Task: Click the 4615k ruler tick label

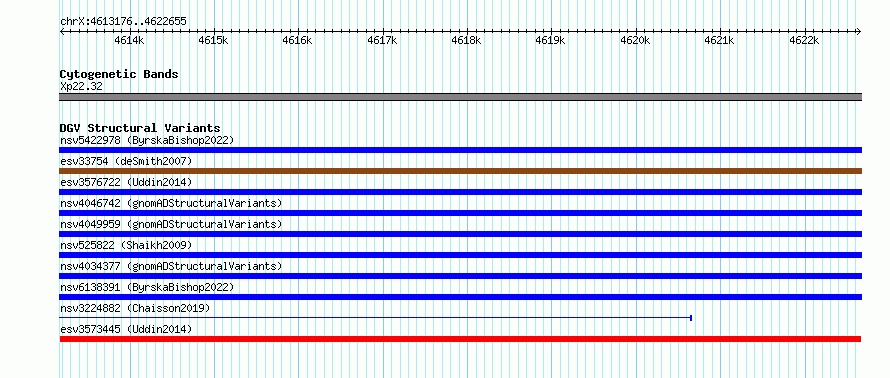Action: tap(213, 40)
